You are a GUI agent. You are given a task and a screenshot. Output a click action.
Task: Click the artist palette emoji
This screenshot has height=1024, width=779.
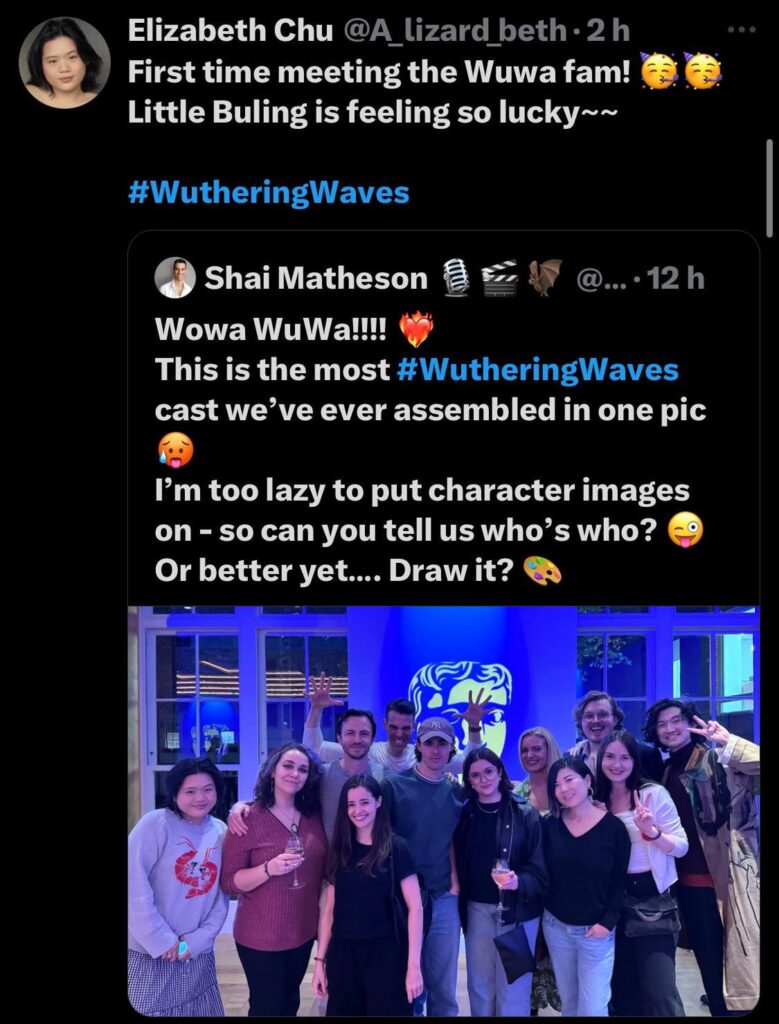(543, 571)
